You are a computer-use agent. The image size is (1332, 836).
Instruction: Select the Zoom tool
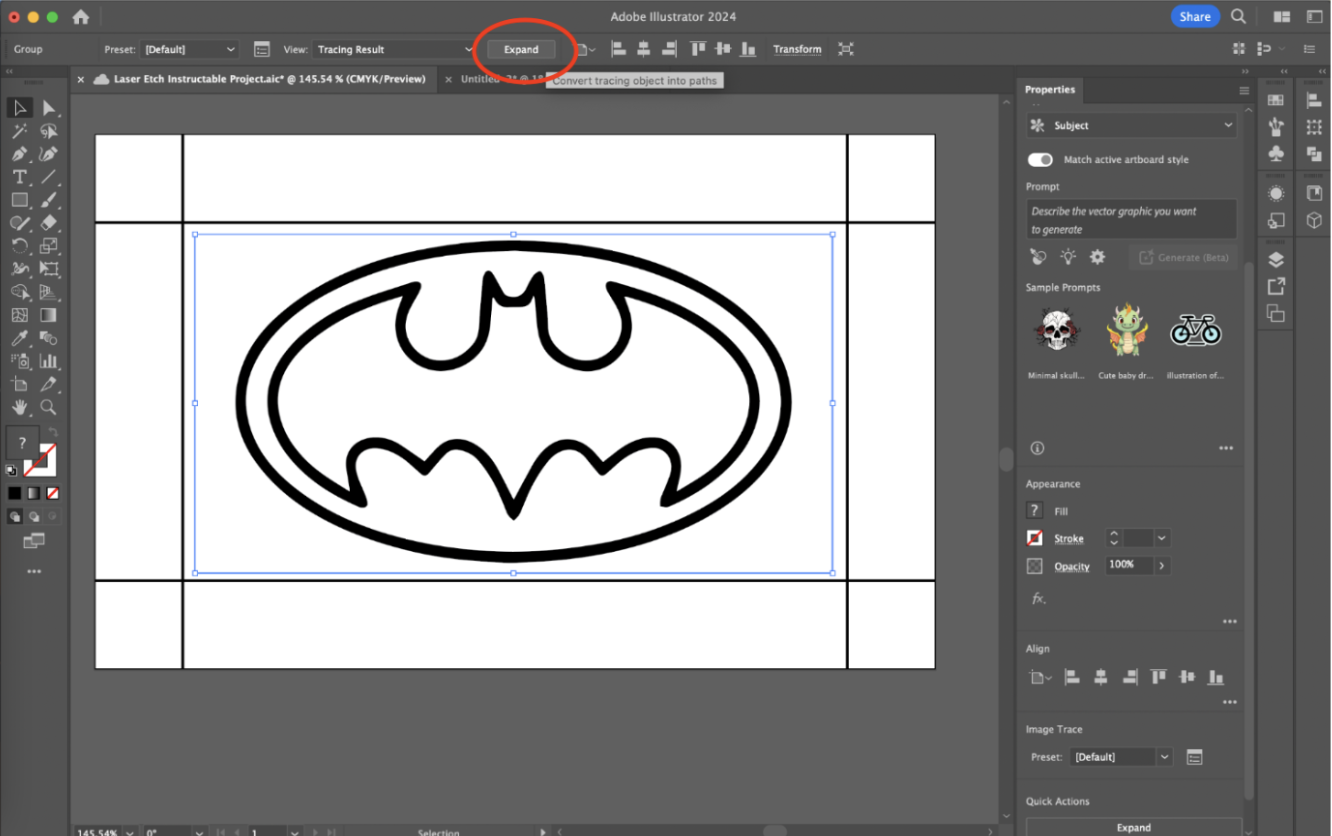[x=48, y=407]
